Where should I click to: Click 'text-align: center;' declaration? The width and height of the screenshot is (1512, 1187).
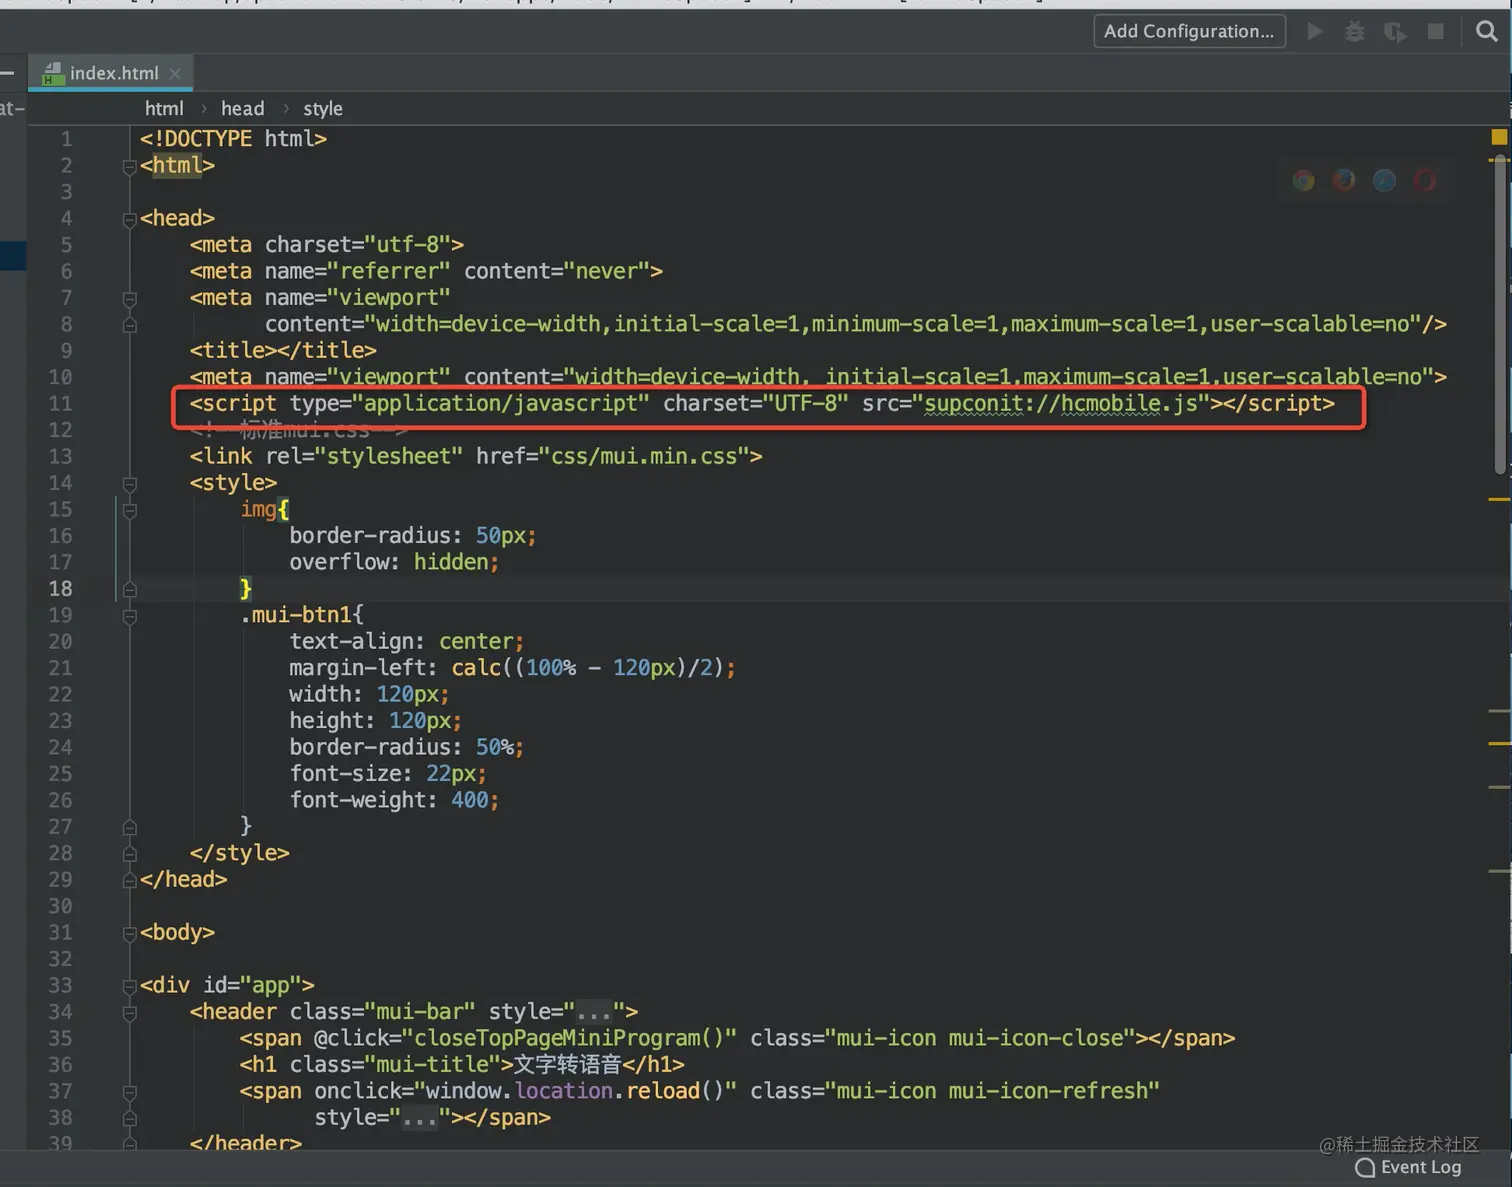click(406, 641)
